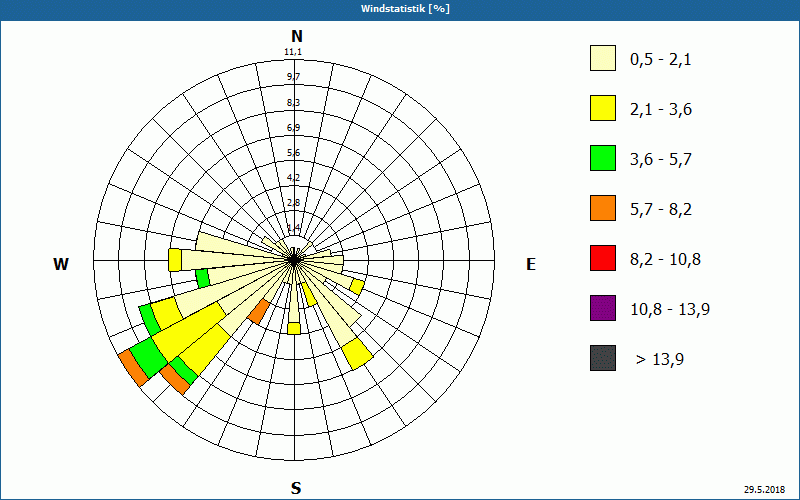Click the E compass label
Screen dimensions: 800x500
point(531,264)
